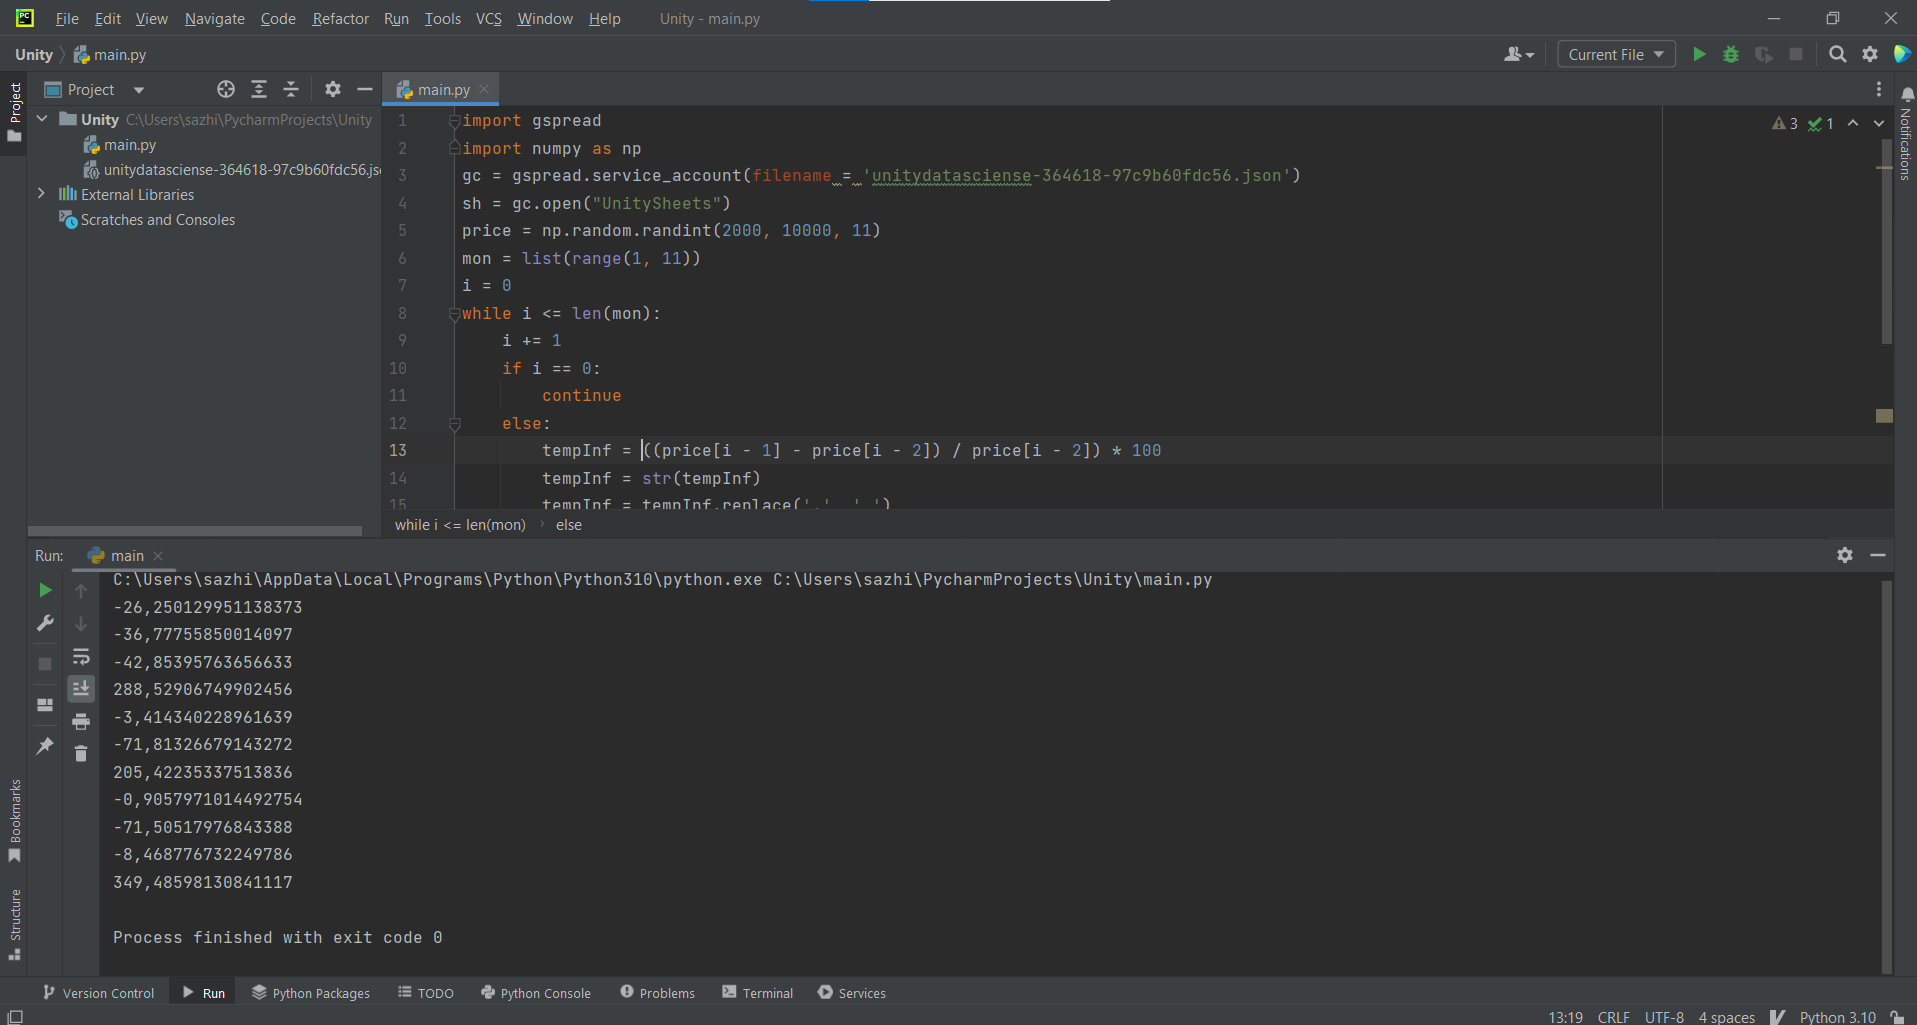Open Version Control tool window
This screenshot has width=1917, height=1025.
[x=98, y=992]
